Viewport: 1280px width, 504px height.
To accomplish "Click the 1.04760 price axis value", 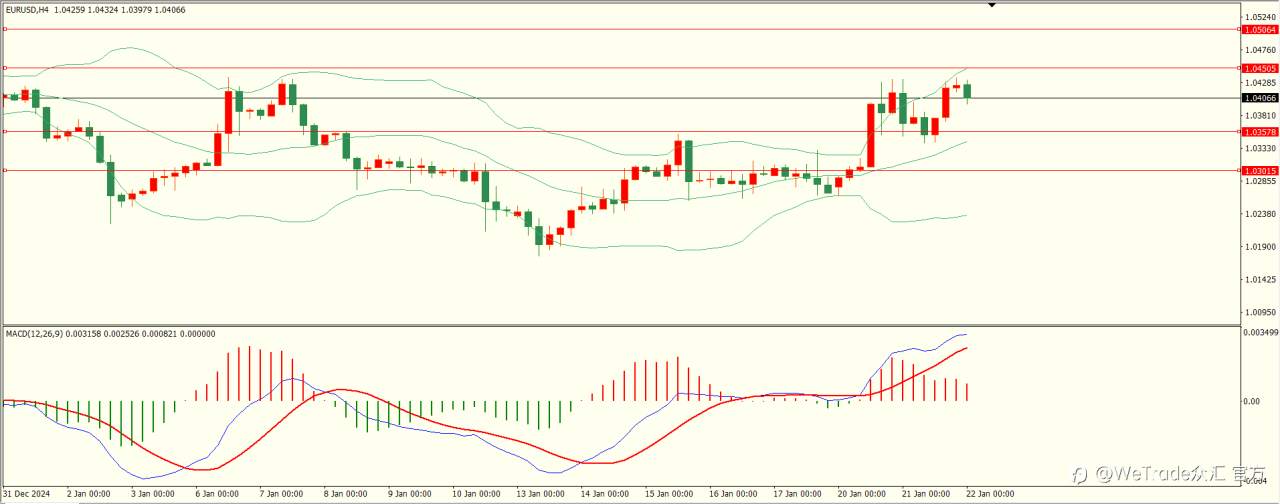I will pyautogui.click(x=1262, y=50).
